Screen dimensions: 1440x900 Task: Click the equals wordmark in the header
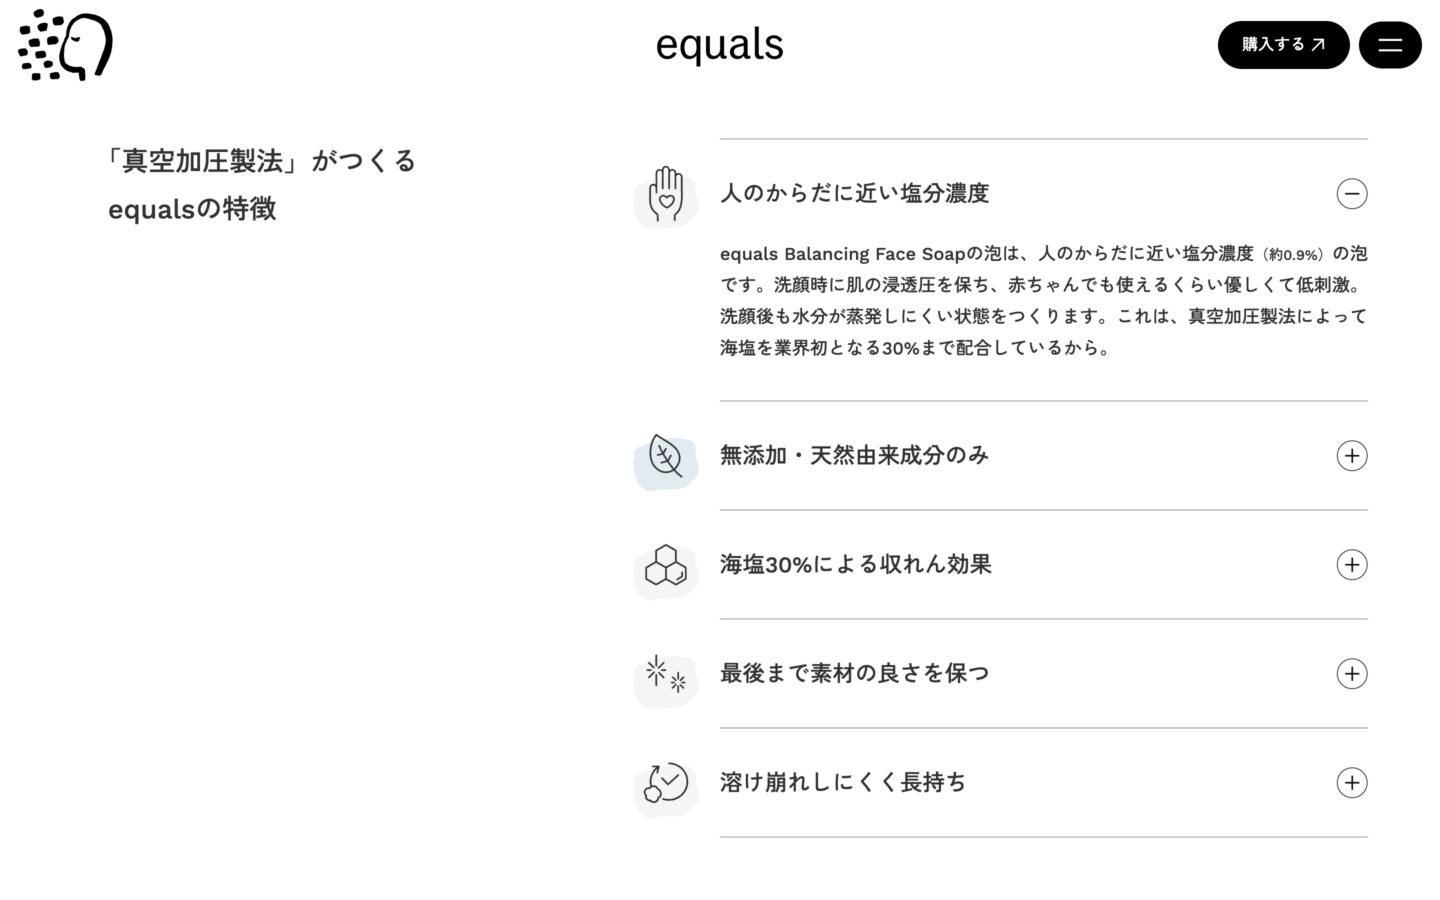pos(718,44)
